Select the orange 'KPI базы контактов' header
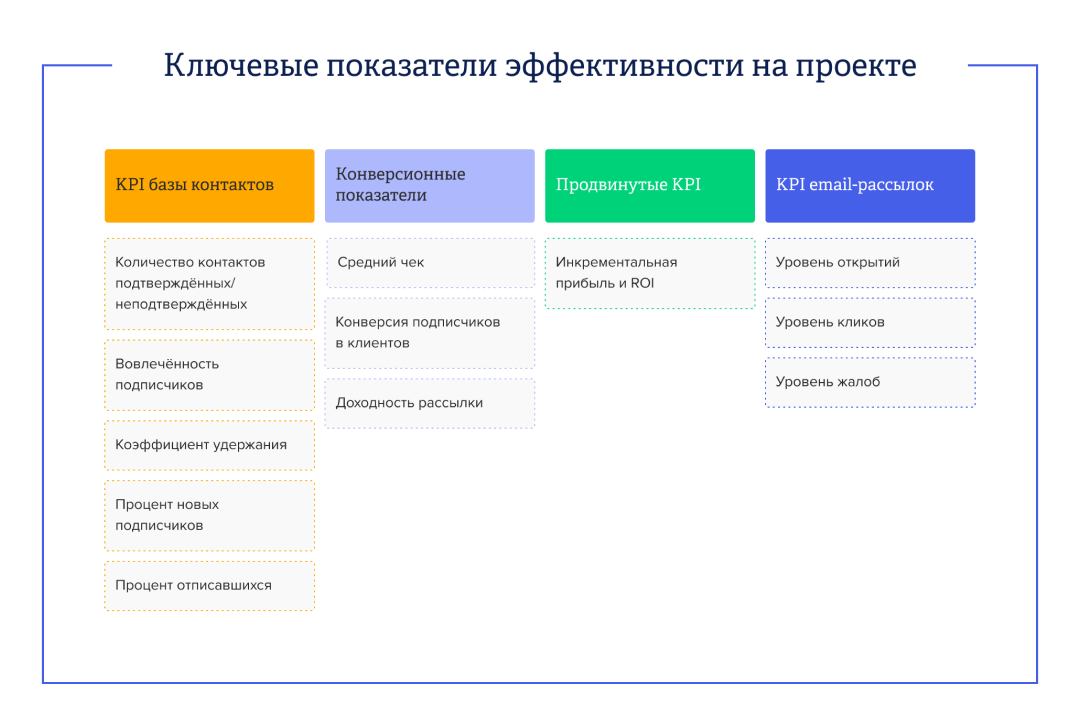 pos(209,185)
